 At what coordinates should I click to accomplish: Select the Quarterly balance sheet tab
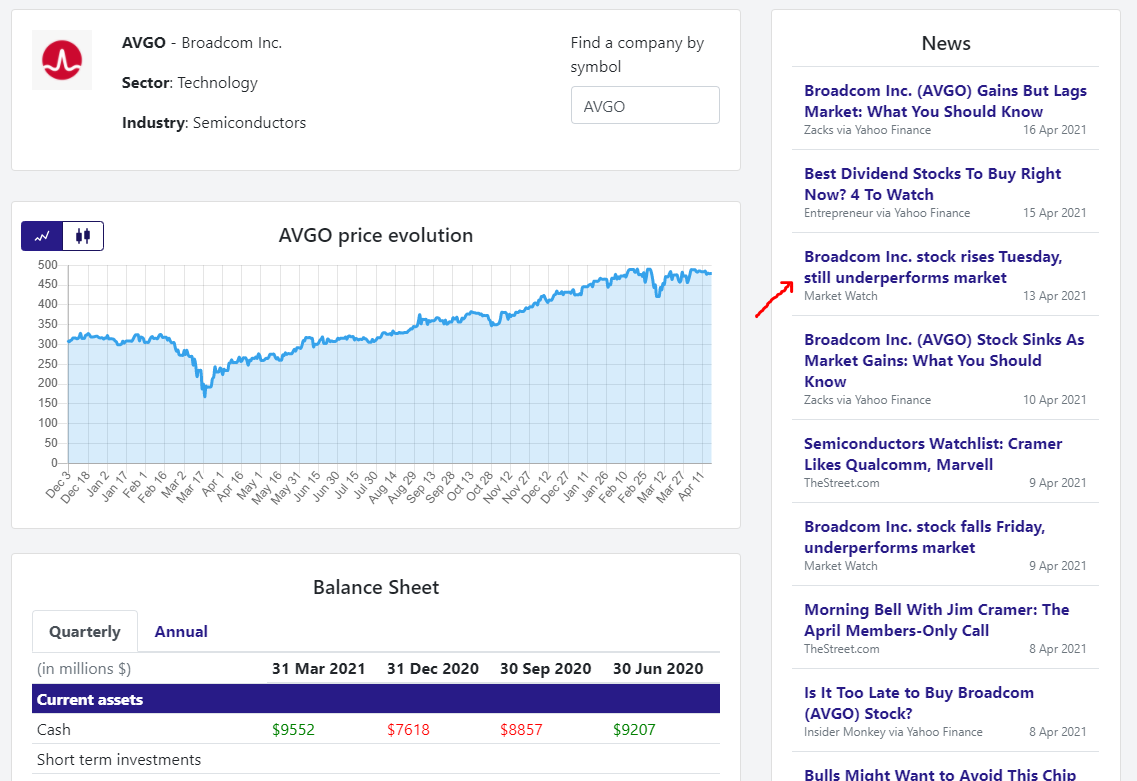click(85, 632)
